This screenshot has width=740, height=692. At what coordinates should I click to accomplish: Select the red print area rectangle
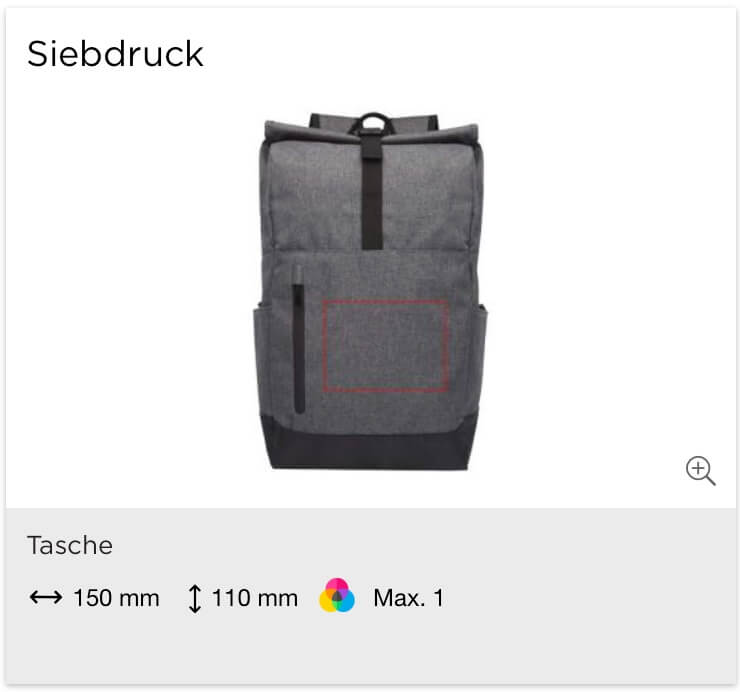pyautogui.click(x=386, y=346)
